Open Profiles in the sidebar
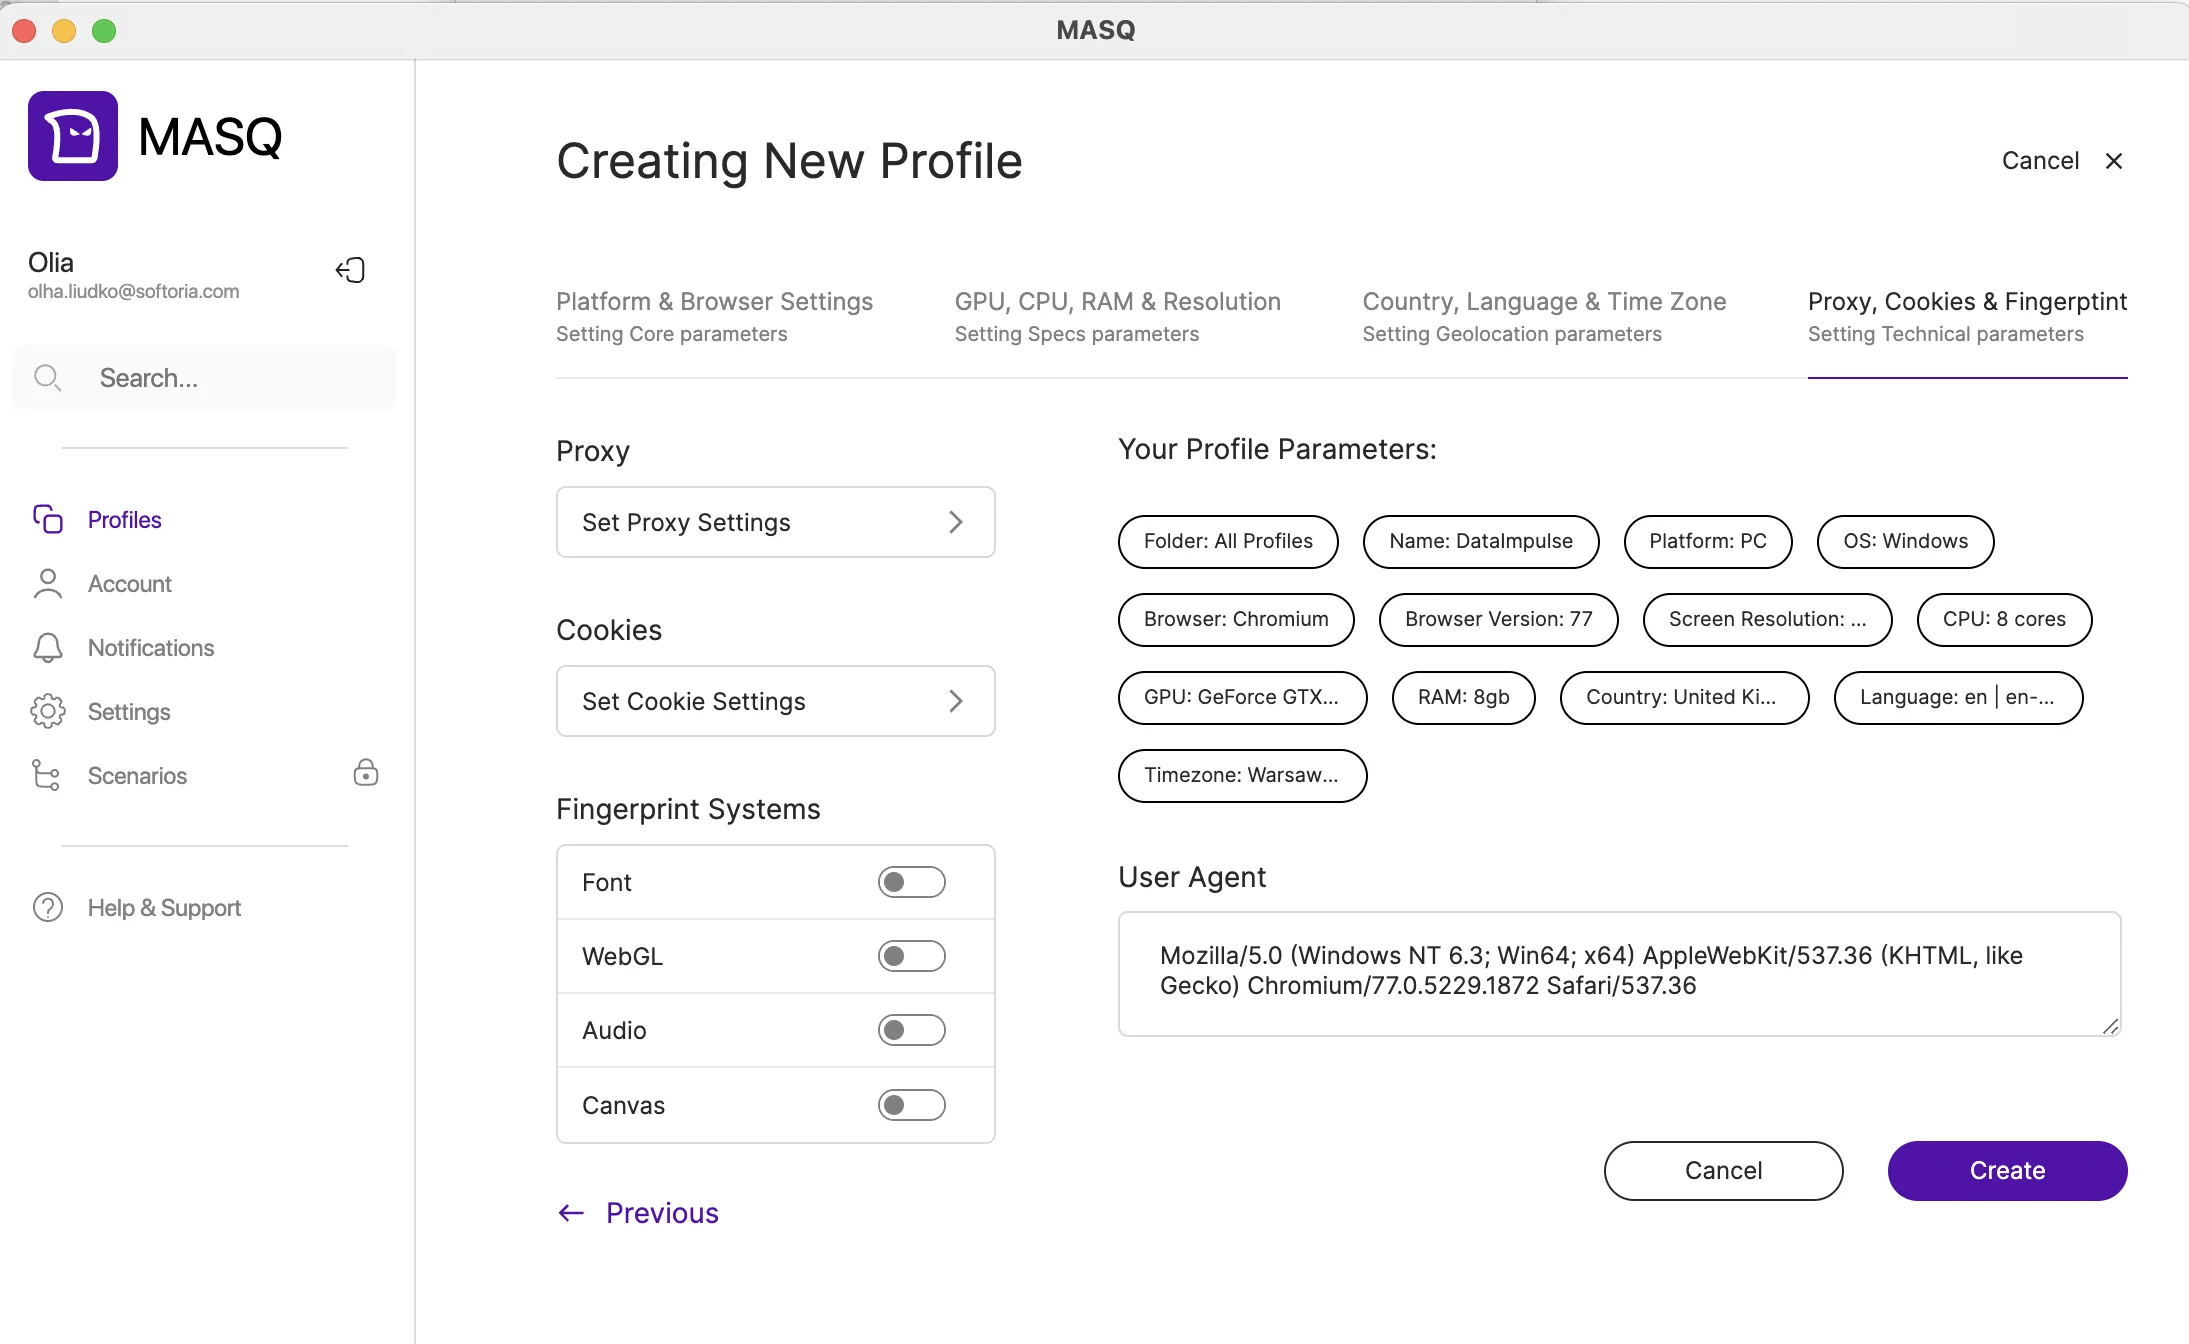 pos(124,519)
